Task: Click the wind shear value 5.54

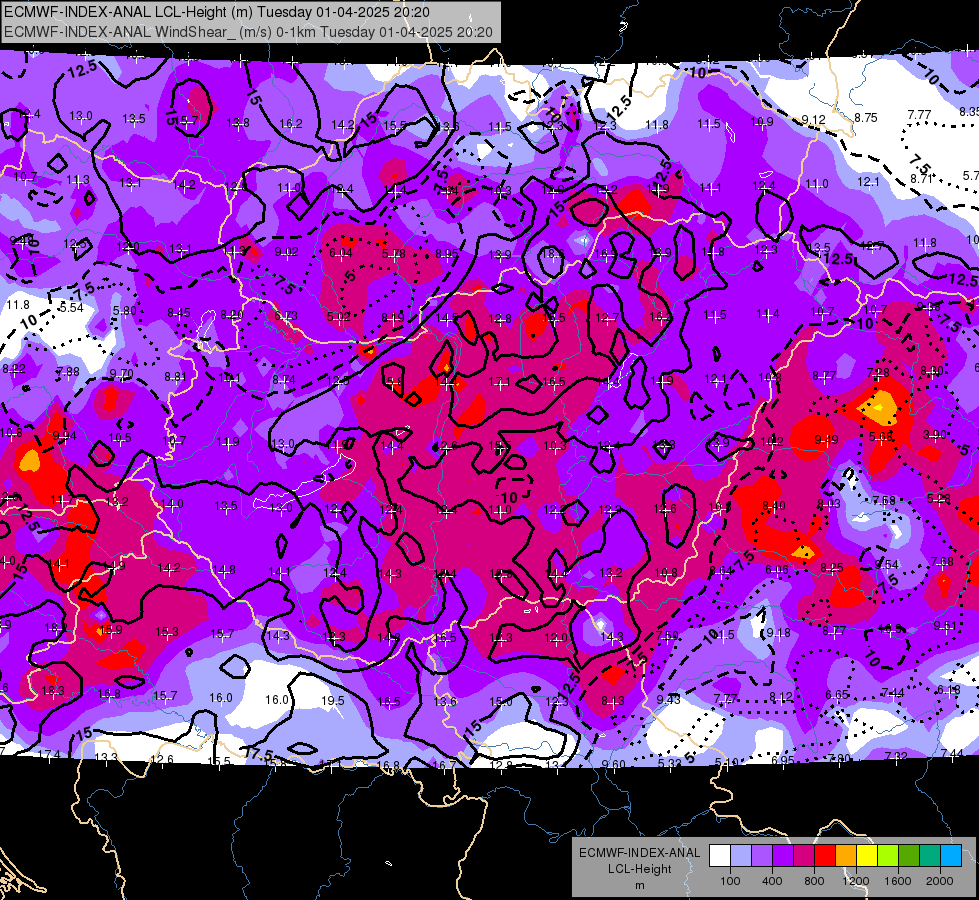Action: (x=71, y=307)
